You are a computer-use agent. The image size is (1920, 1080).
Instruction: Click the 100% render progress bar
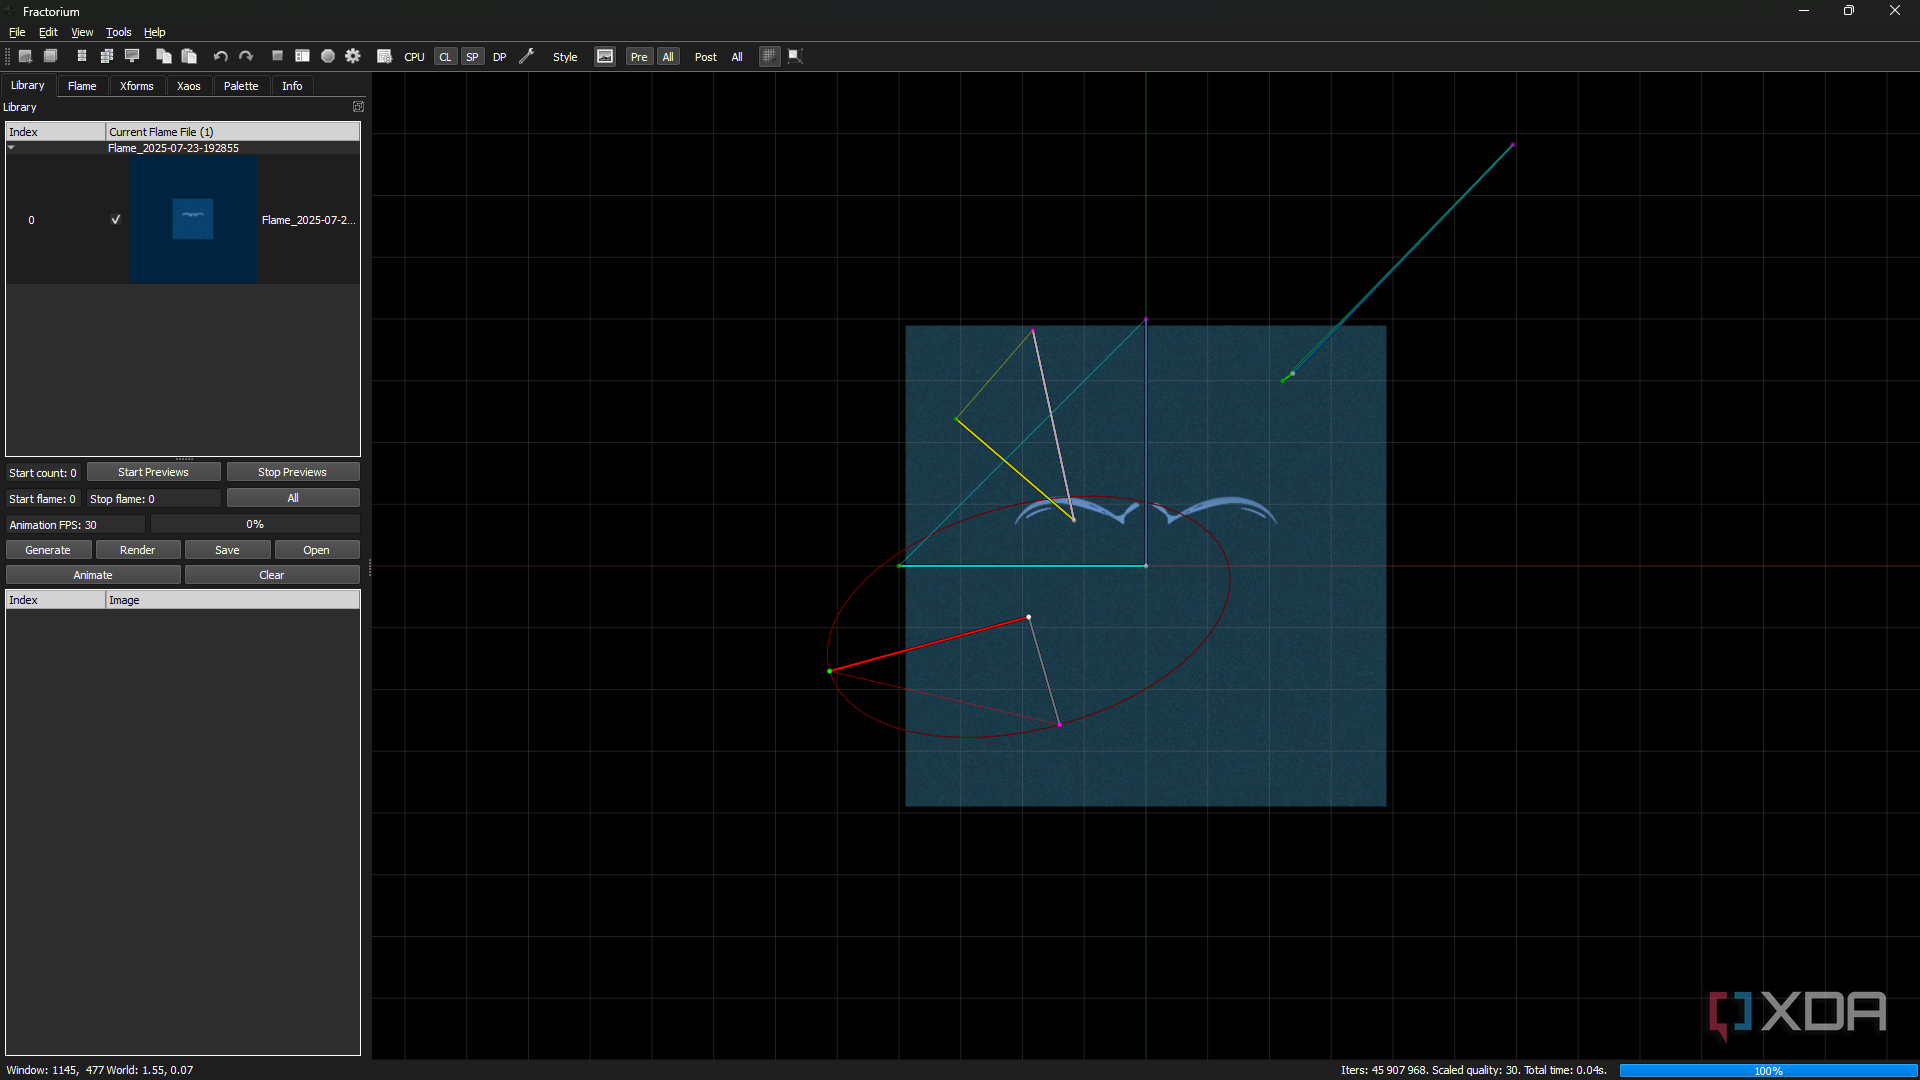[1768, 1070]
